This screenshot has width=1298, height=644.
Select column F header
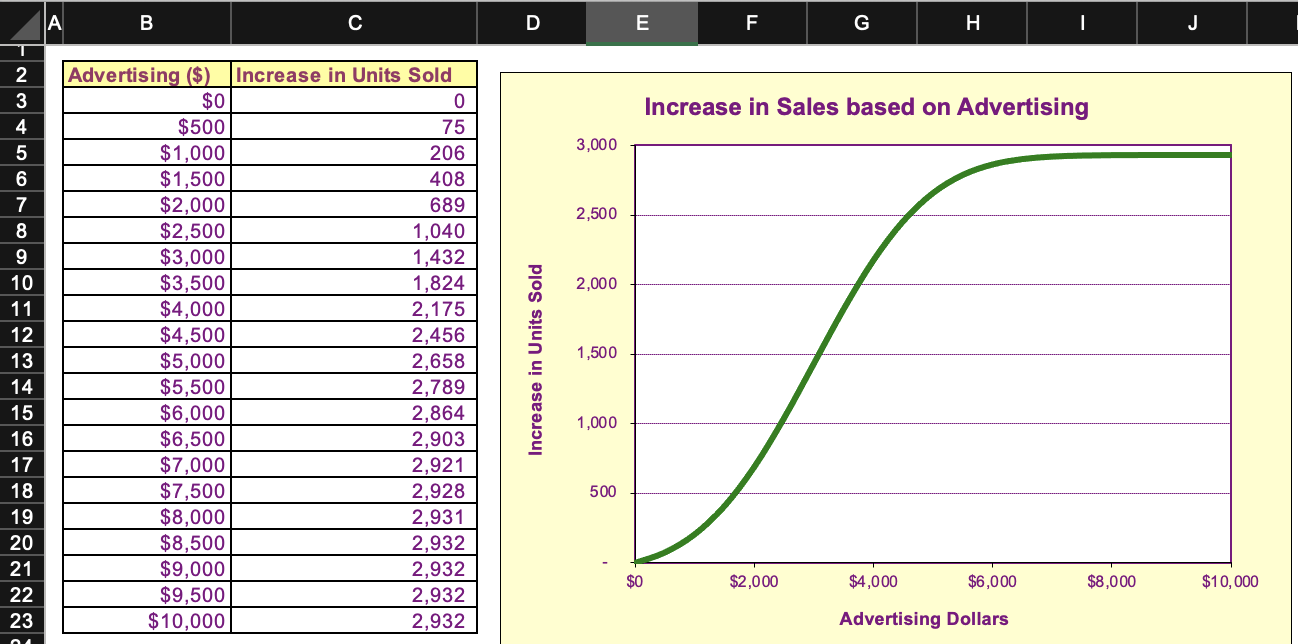coord(752,23)
